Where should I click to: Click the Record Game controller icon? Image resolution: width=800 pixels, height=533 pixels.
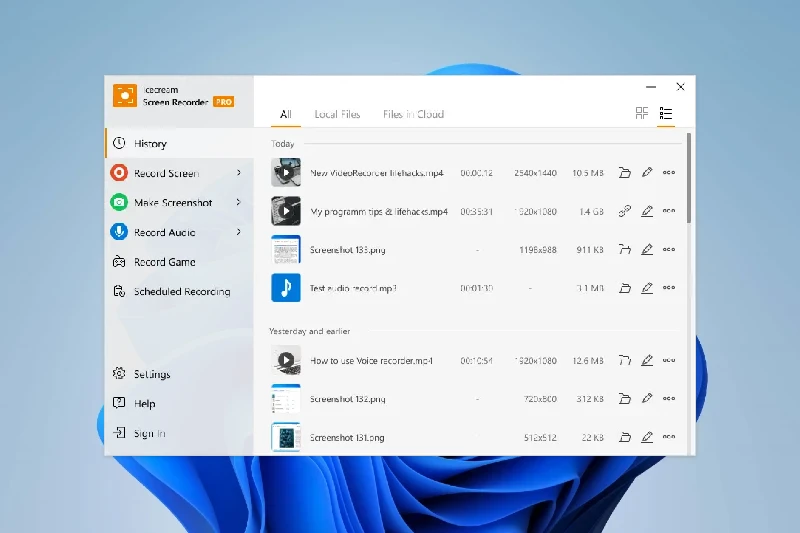(x=119, y=262)
